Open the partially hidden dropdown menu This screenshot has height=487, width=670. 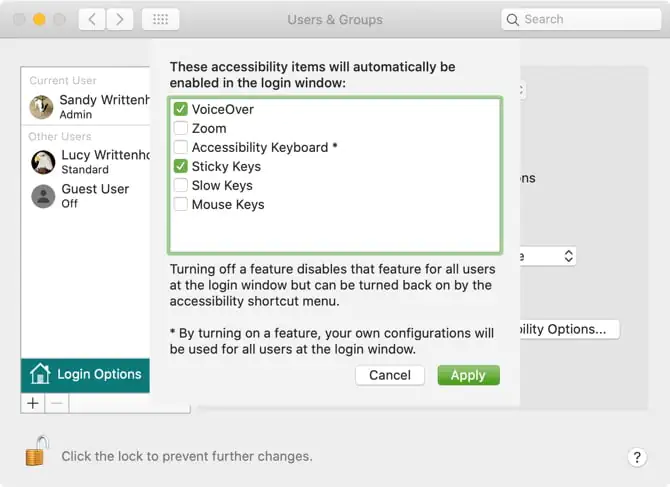click(x=567, y=256)
